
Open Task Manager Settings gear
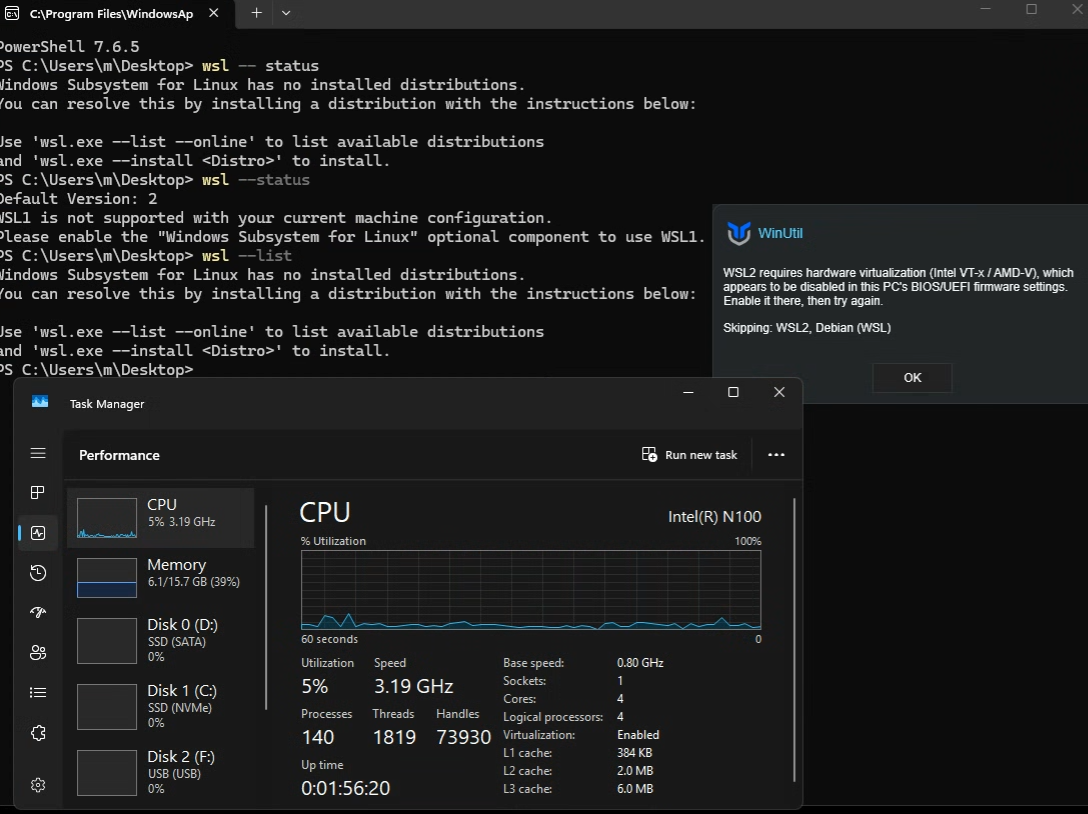[x=38, y=785]
